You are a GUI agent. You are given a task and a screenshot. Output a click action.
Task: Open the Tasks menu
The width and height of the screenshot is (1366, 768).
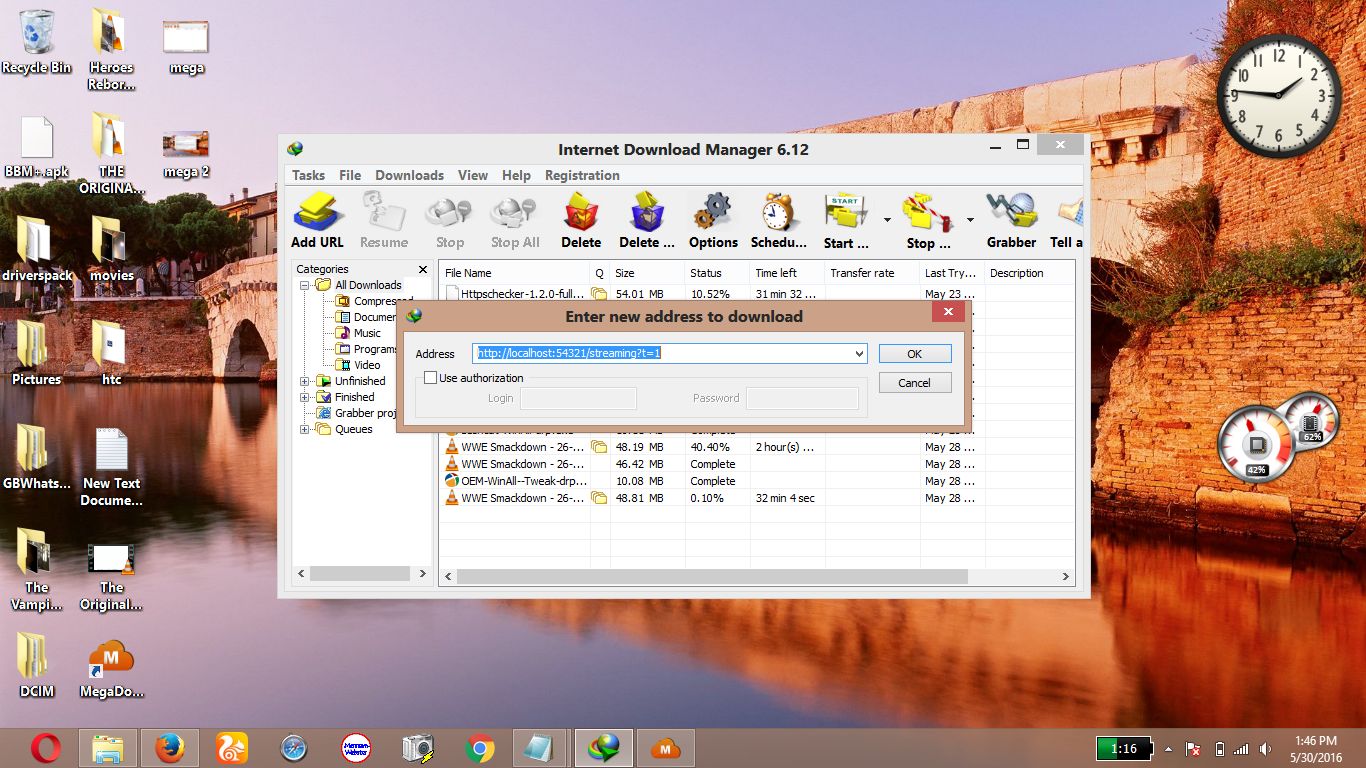point(308,175)
